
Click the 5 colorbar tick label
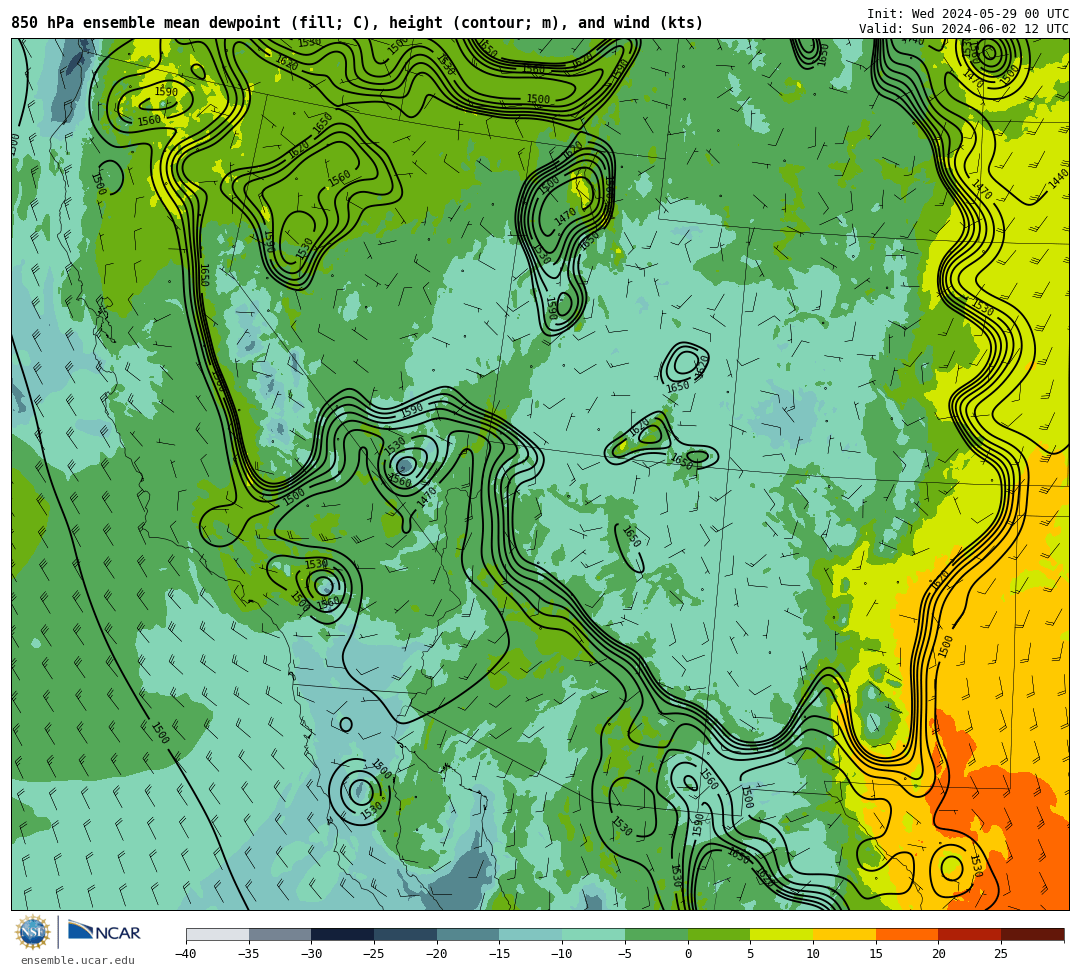click(x=751, y=954)
